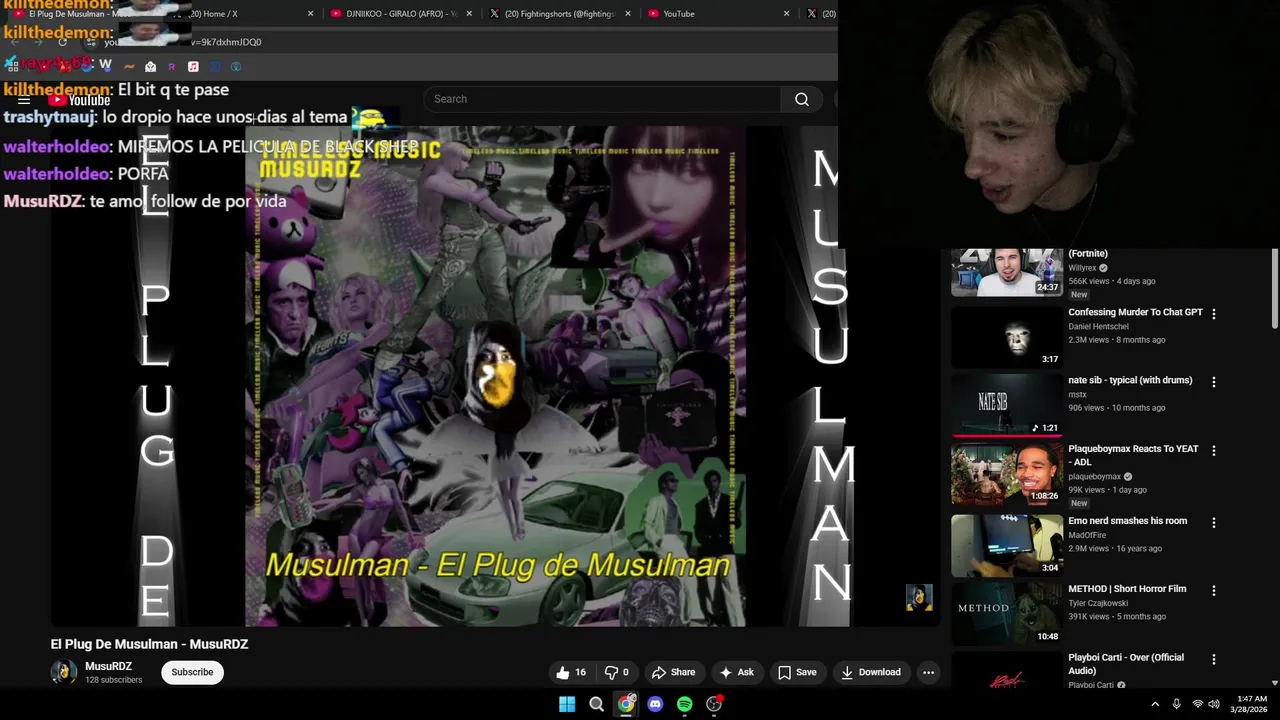Viewport: 1280px width, 720px height.
Task: Submit search with magnifier button
Action: click(802, 99)
